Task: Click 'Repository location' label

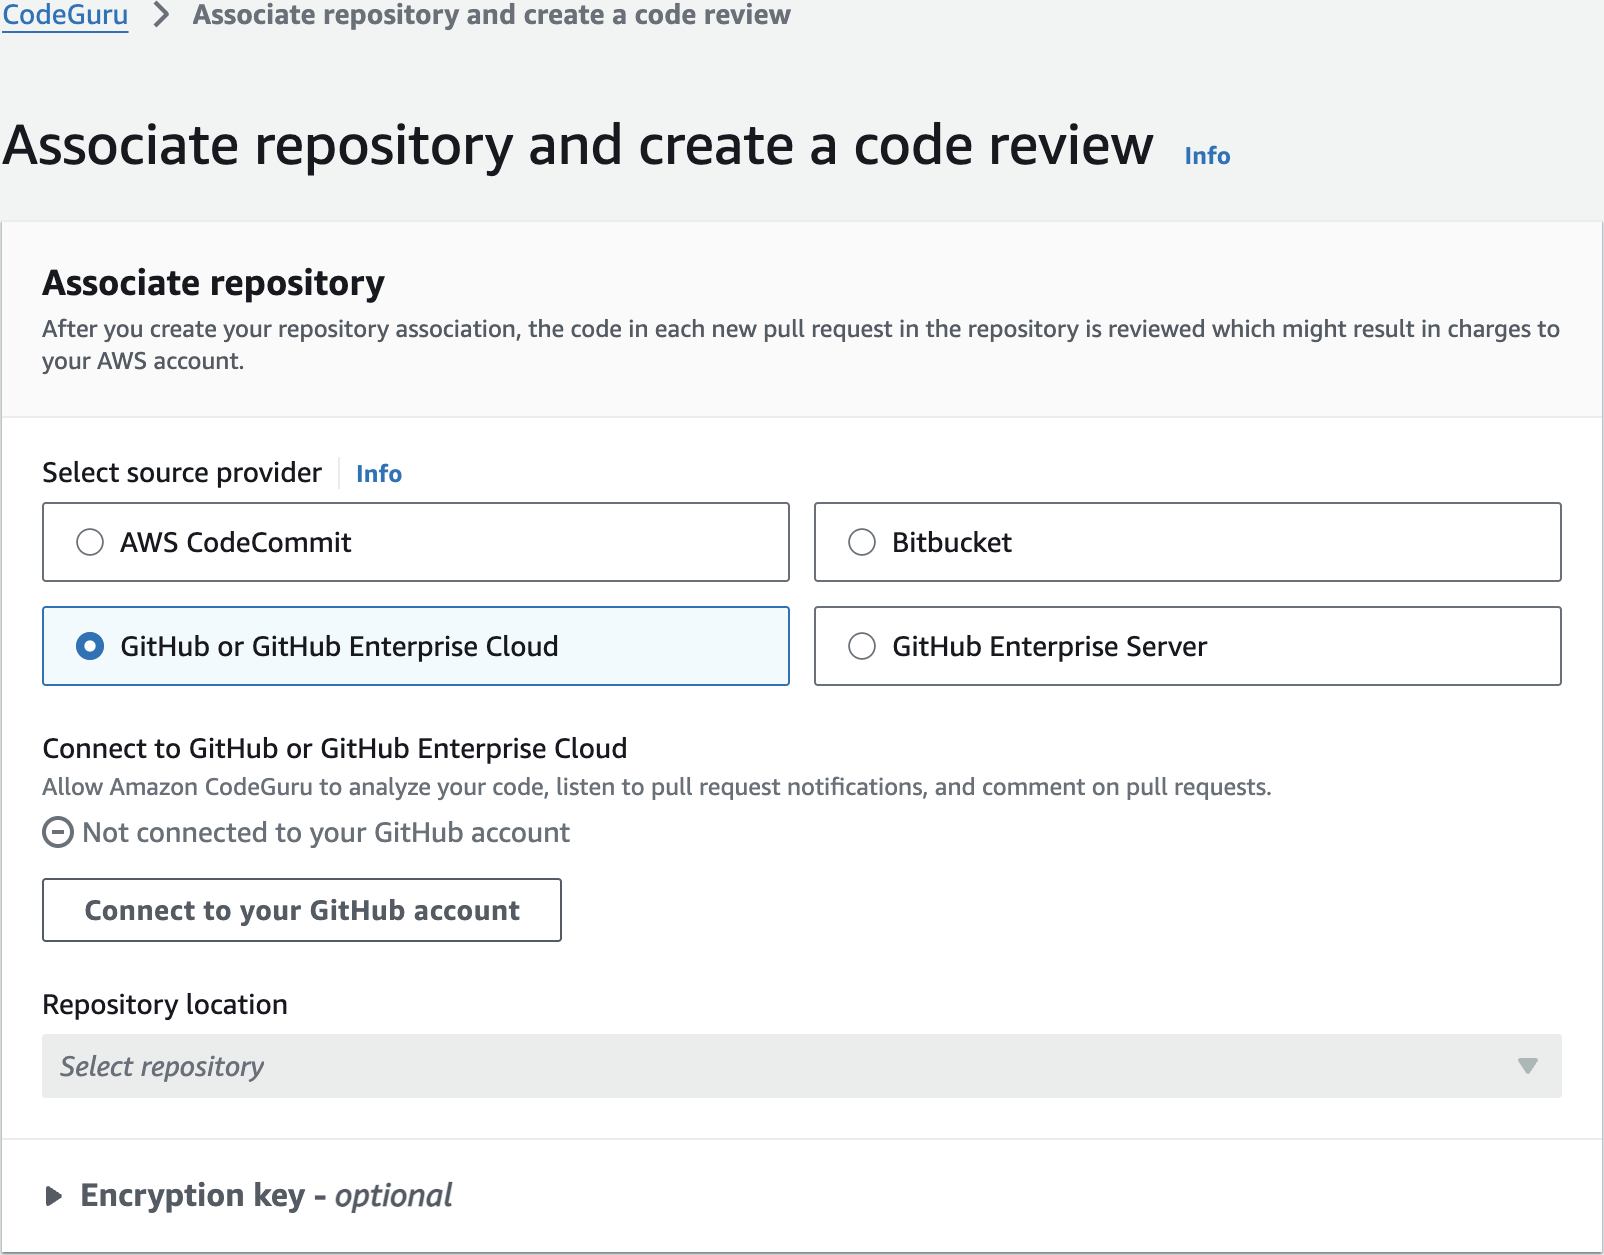Action: [165, 1004]
